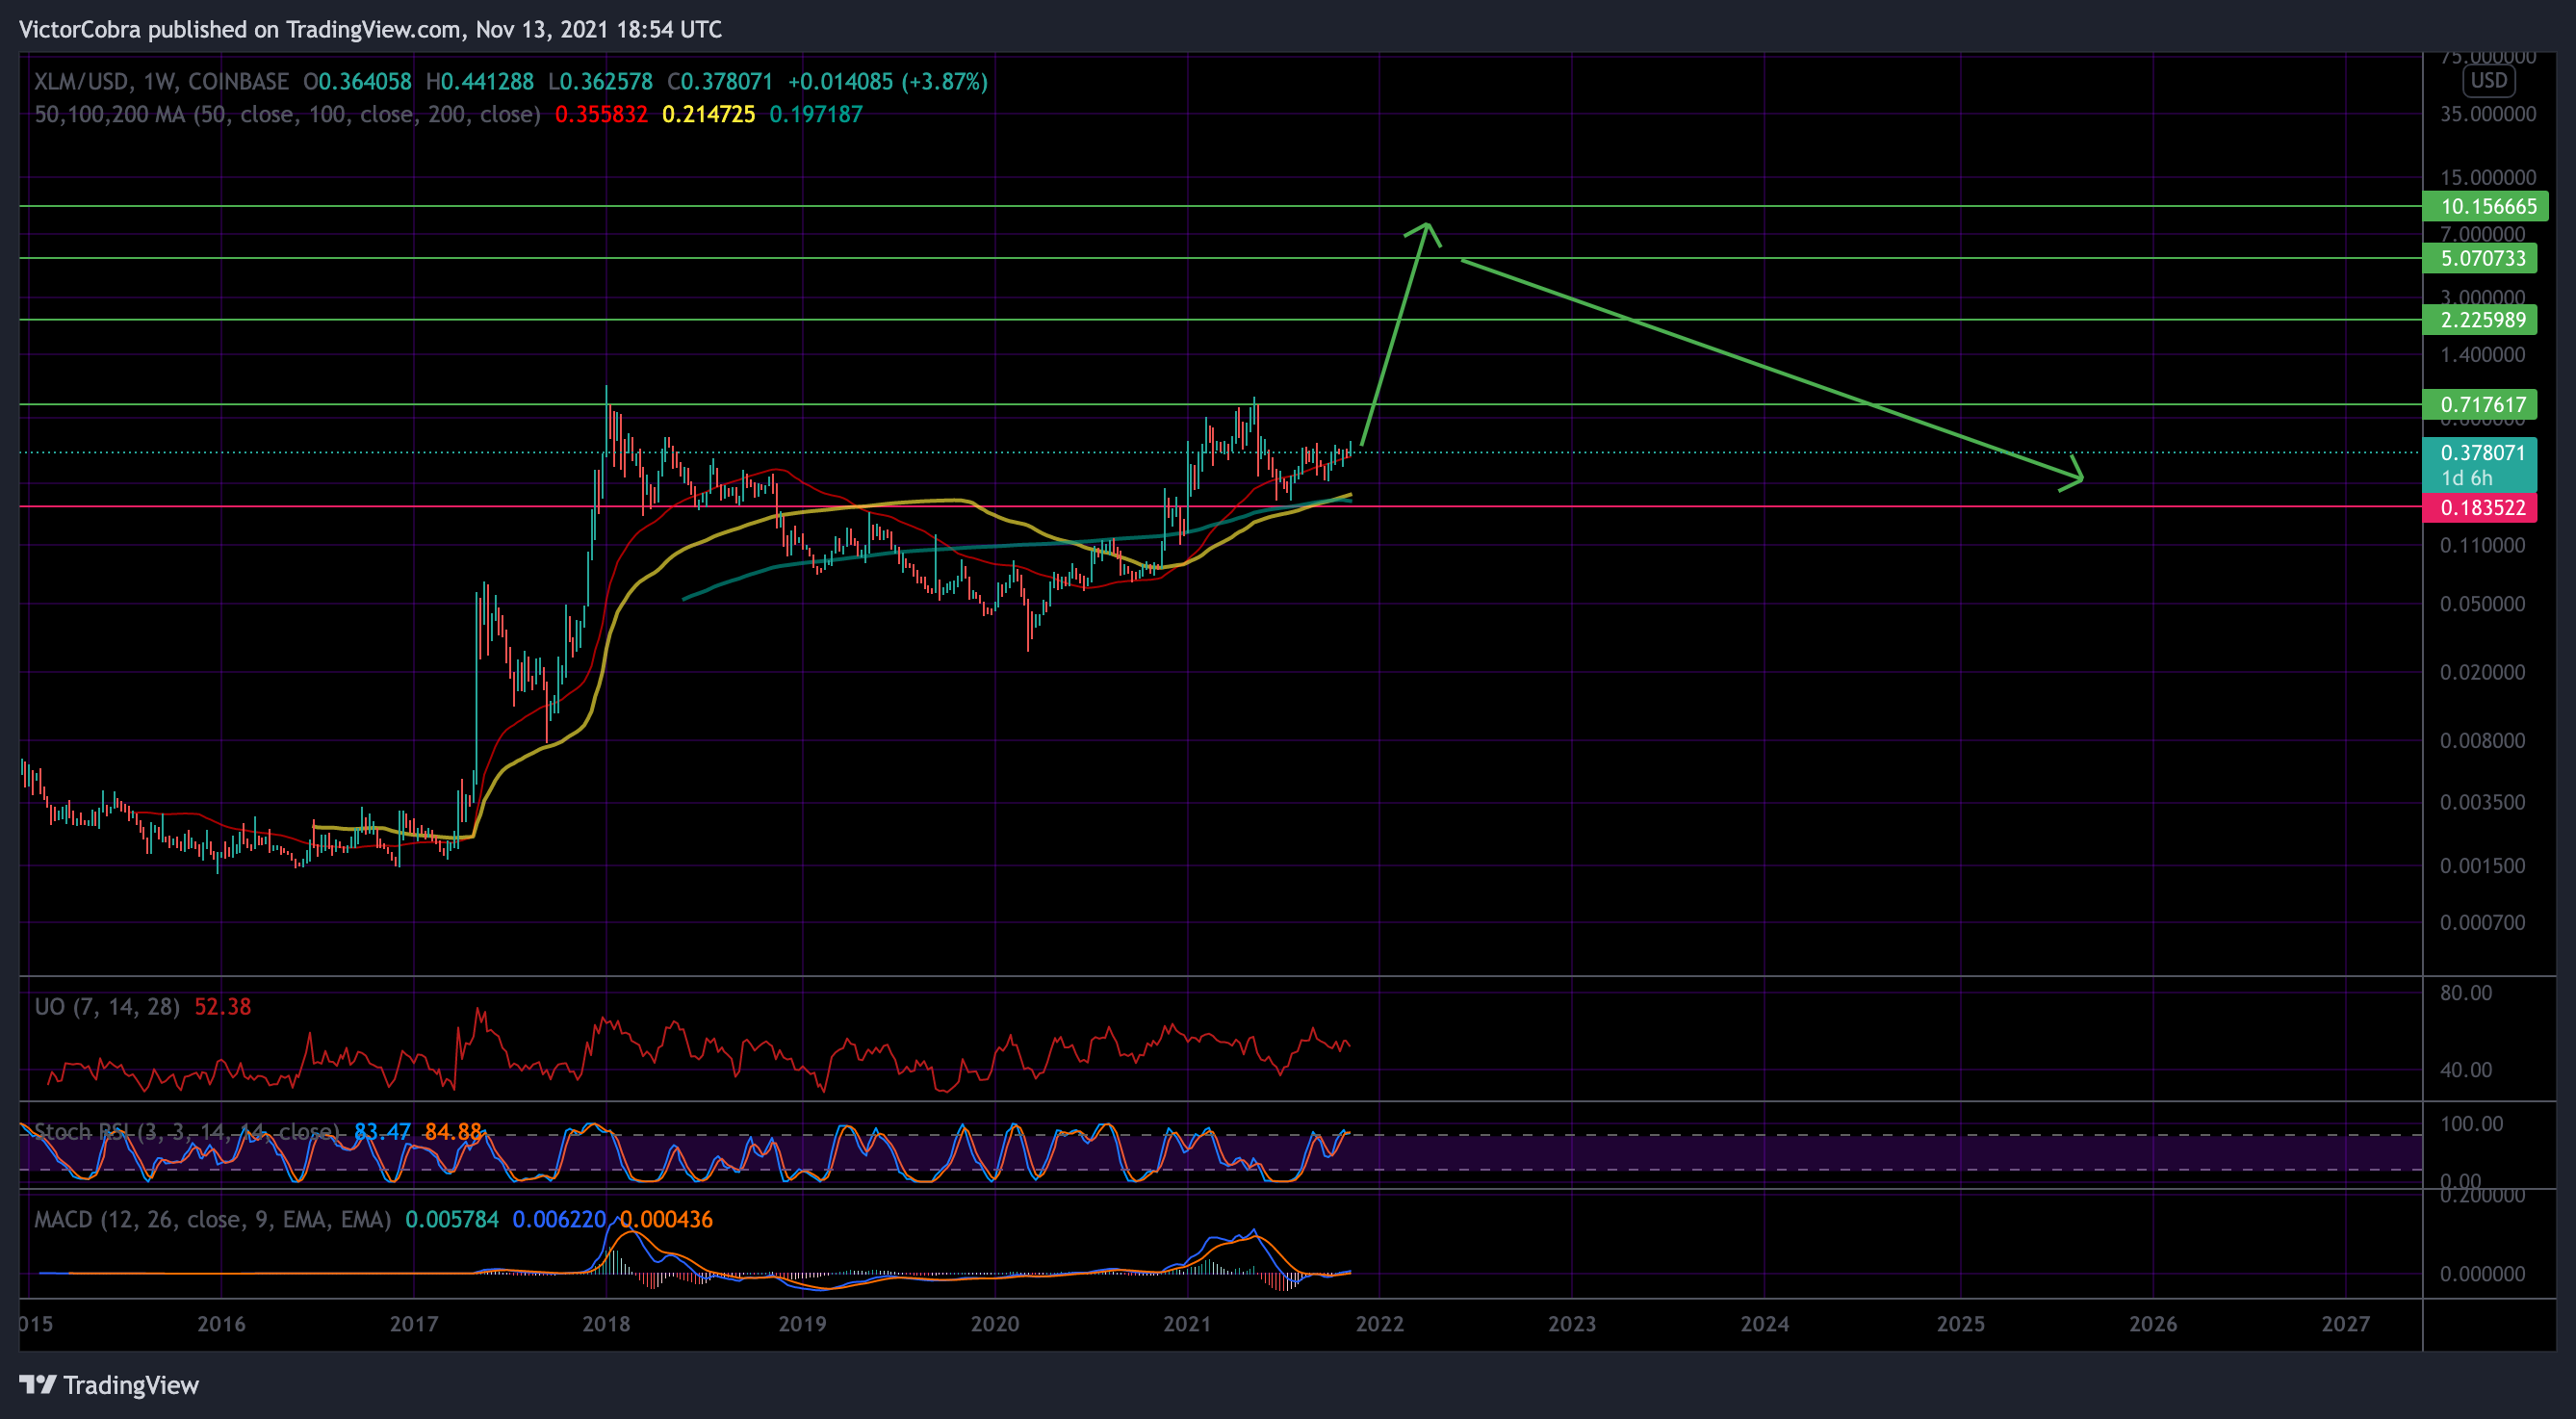The image size is (2576, 1419).
Task: Click the 2024 time axis label
Action: pos(1765,1324)
